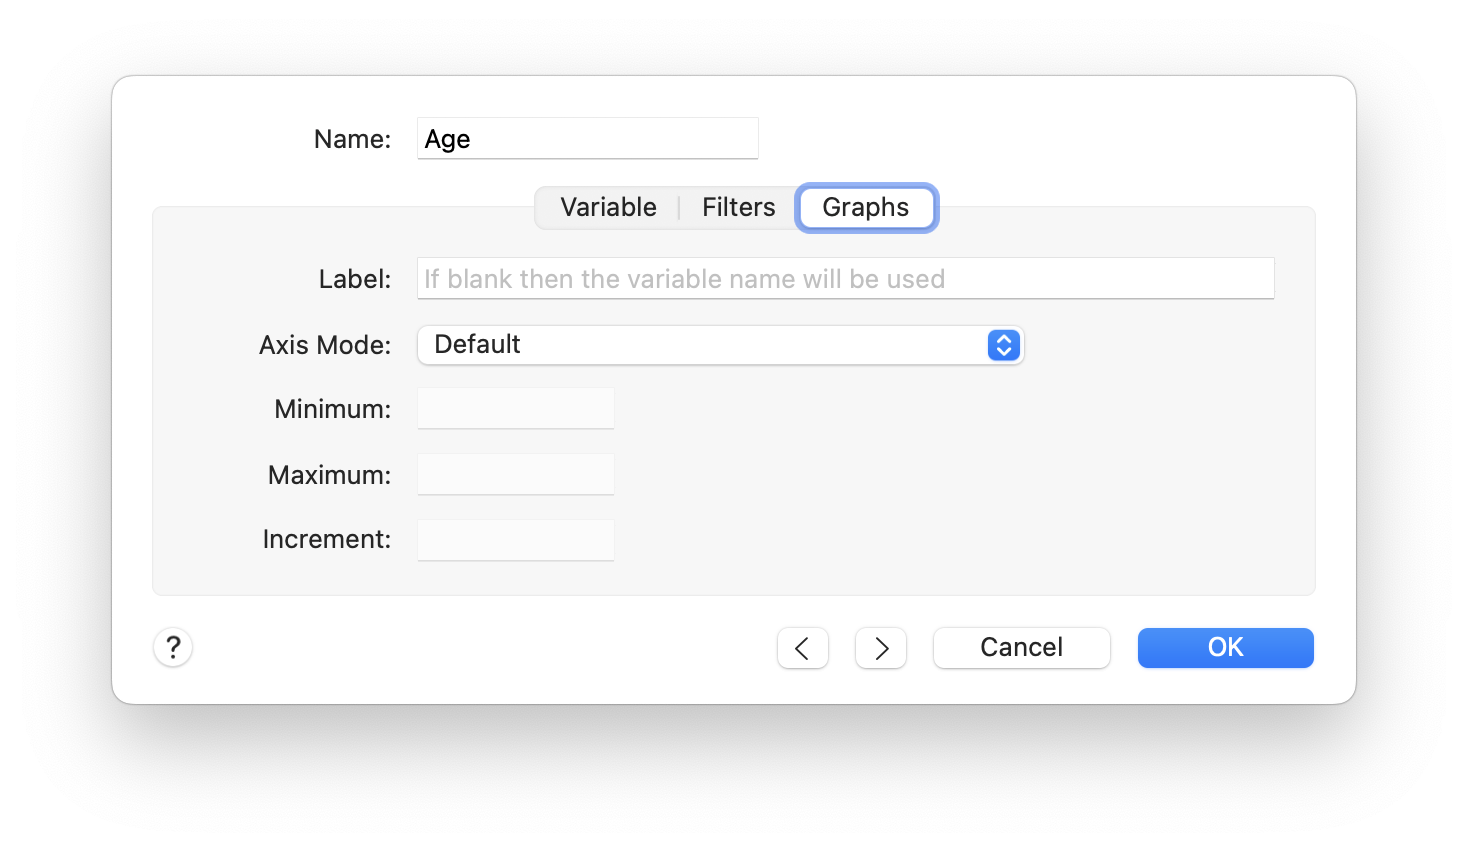Switch to the Filters tab
Viewport: 1468px width, 852px height.
738,207
